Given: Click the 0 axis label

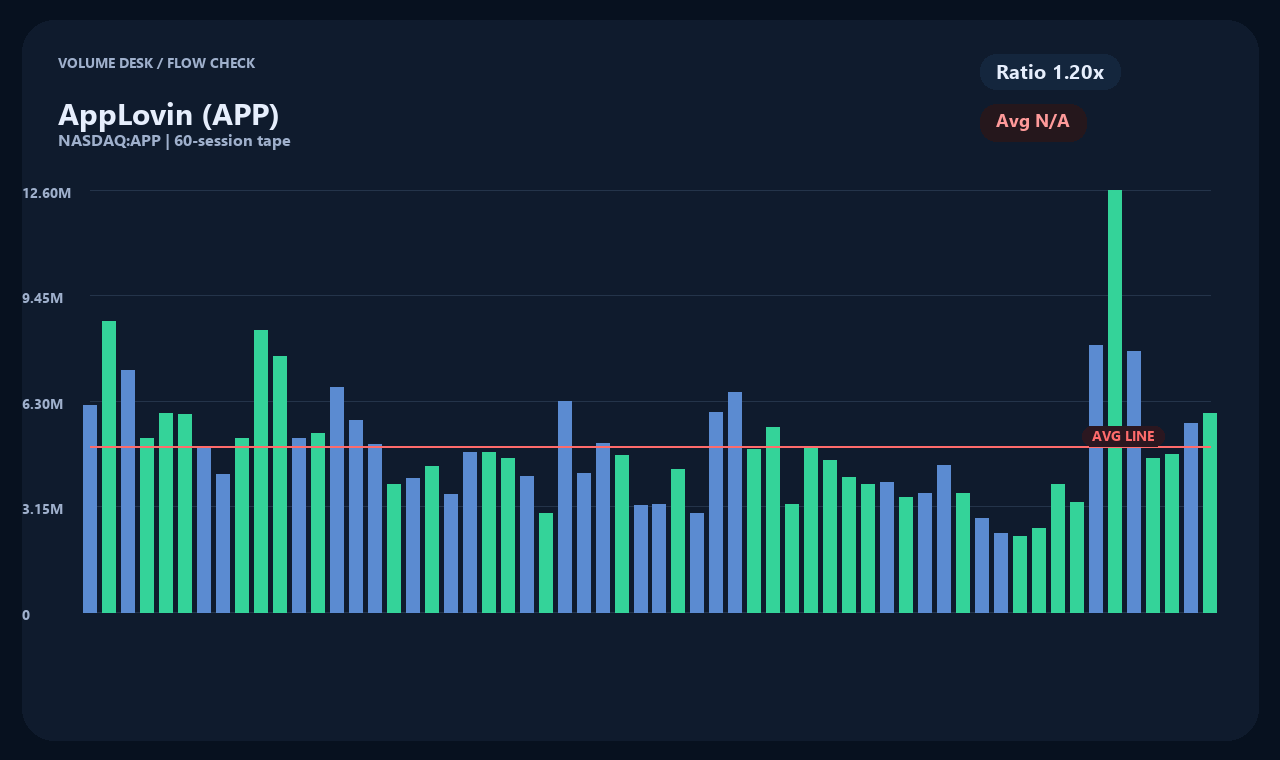Looking at the screenshot, I should (x=26, y=615).
